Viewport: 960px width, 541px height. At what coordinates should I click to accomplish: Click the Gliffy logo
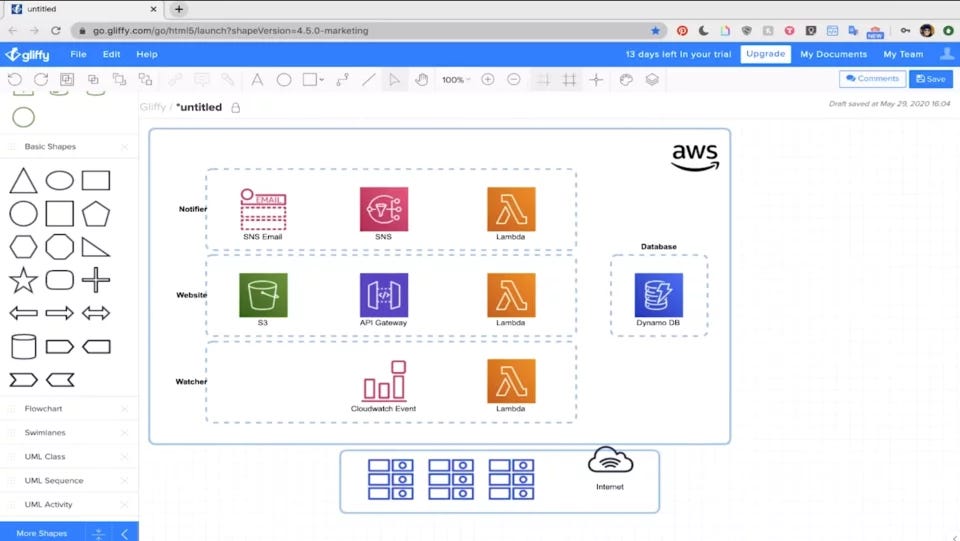[x=28, y=54]
